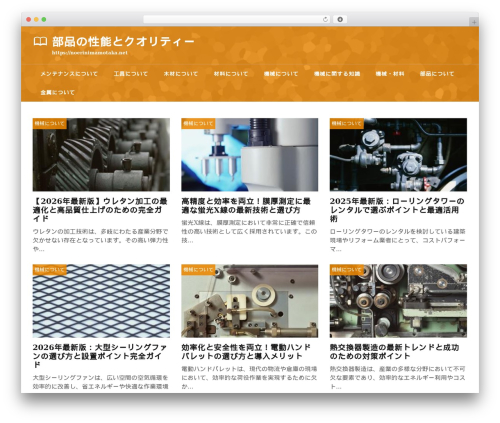Open a new browser tab with plus icon
Viewport: 500px width, 423px height.
click(474, 22)
